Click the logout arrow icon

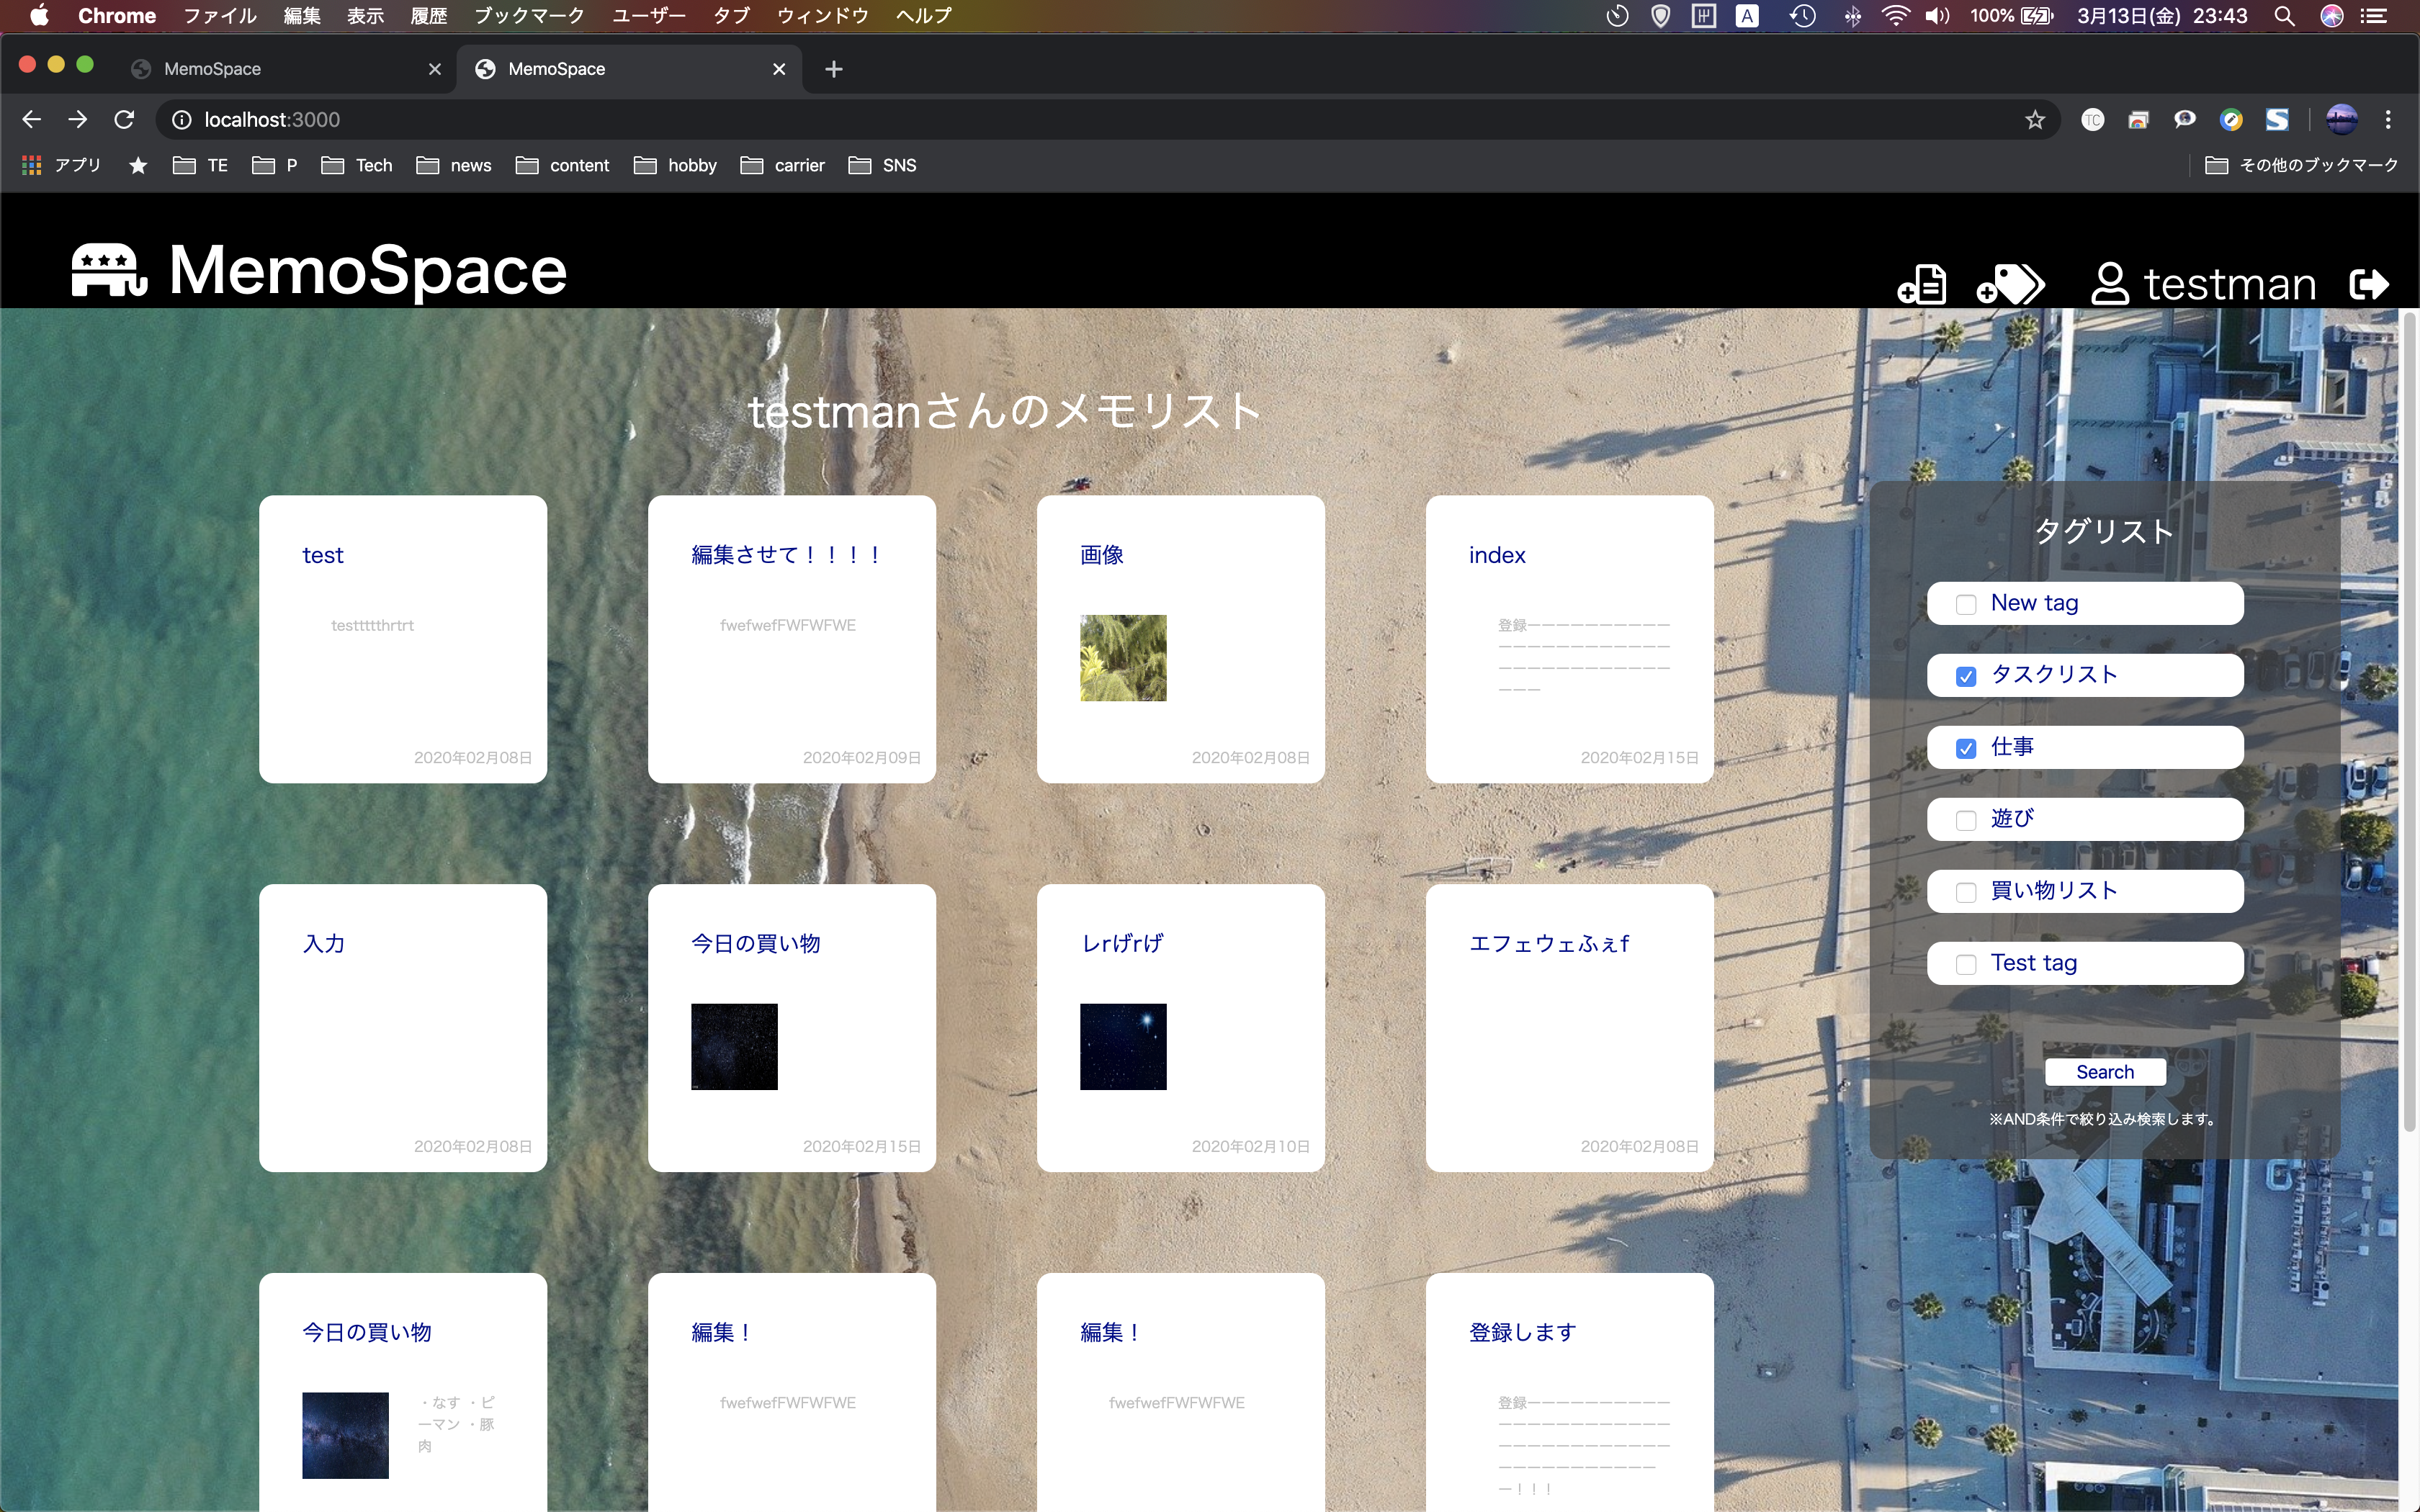2369,284
